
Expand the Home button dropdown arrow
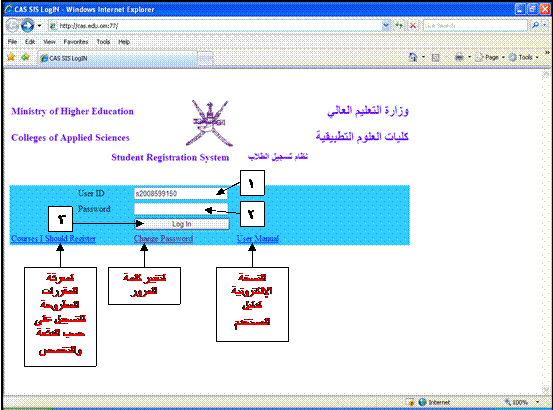click(x=423, y=57)
